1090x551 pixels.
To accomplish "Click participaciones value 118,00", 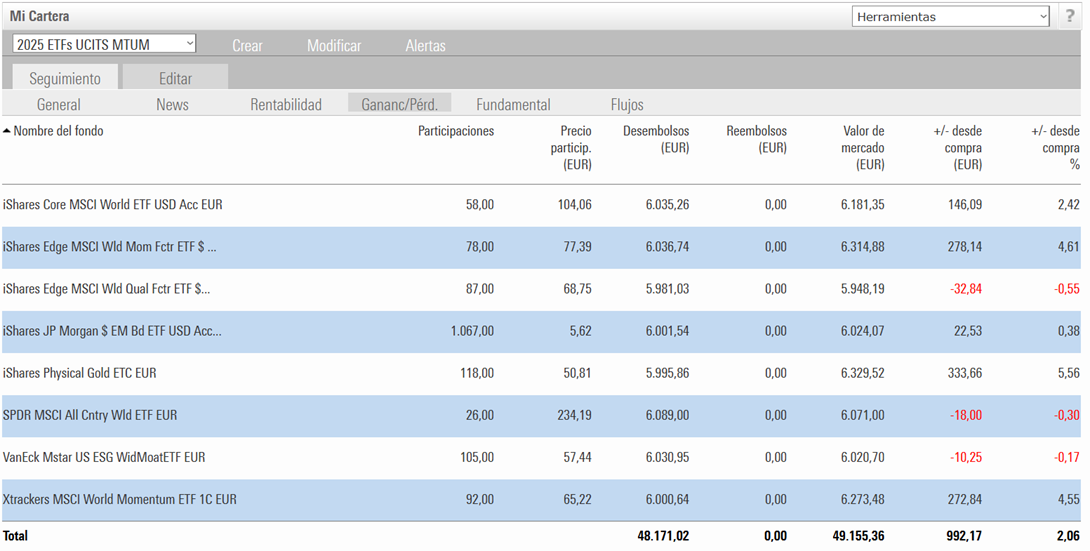I will (477, 373).
